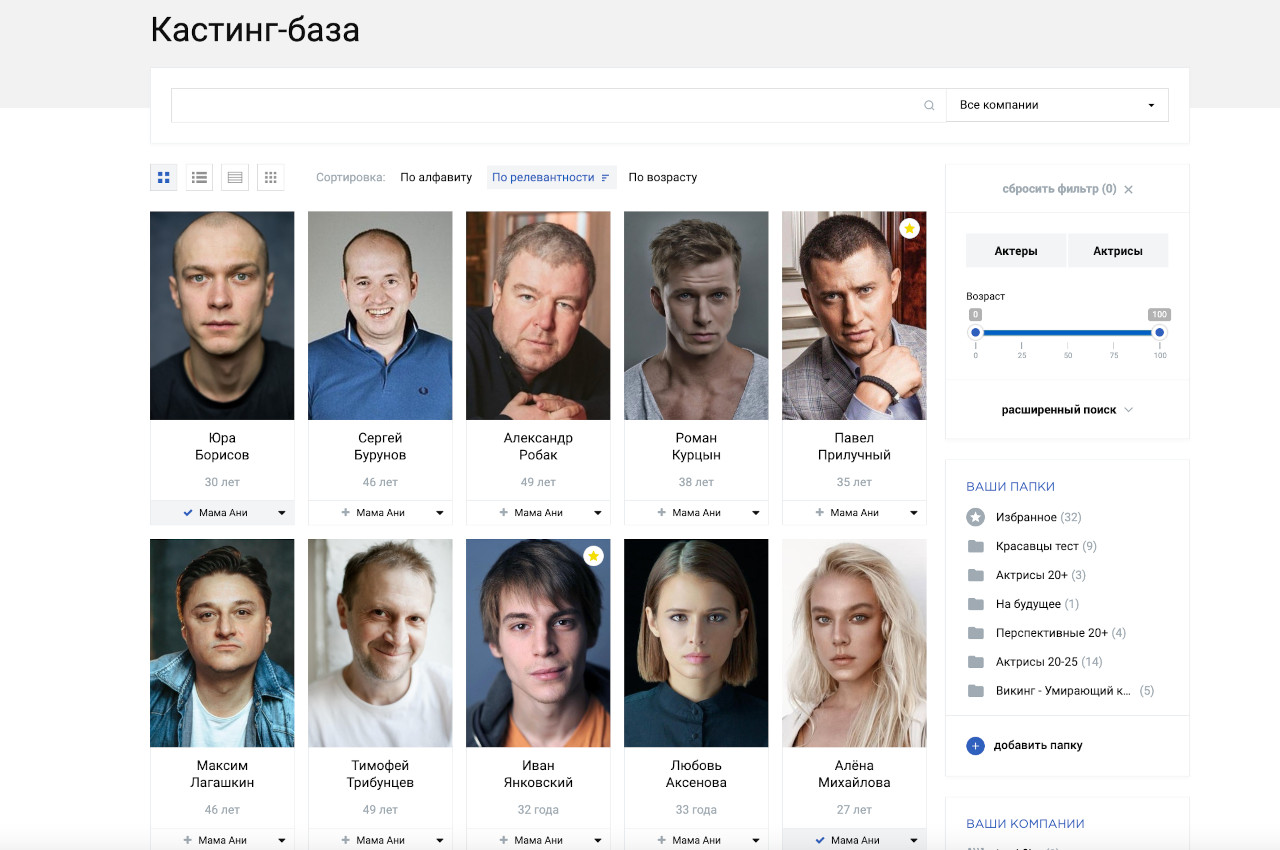Open the Все компании dropdown

click(1057, 105)
